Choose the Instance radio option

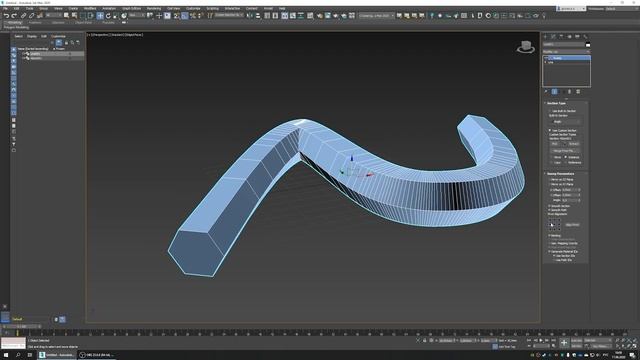click(x=566, y=157)
